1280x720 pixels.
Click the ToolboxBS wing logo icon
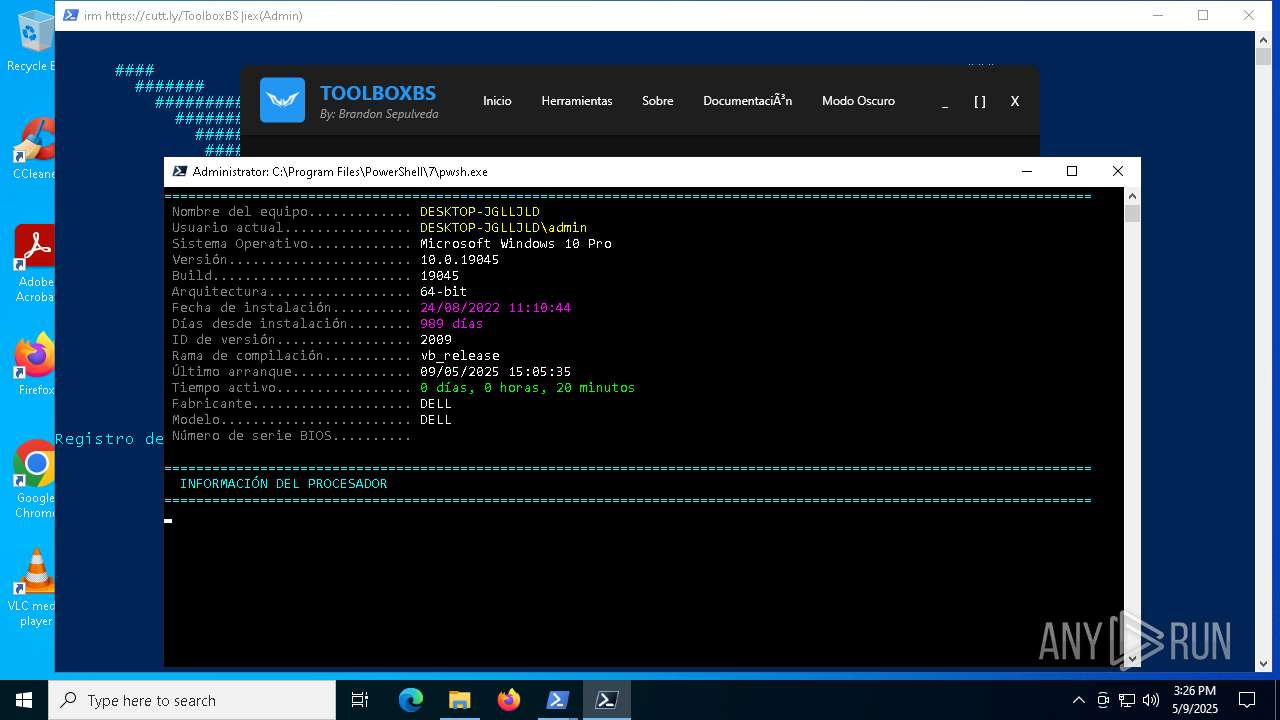[282, 100]
